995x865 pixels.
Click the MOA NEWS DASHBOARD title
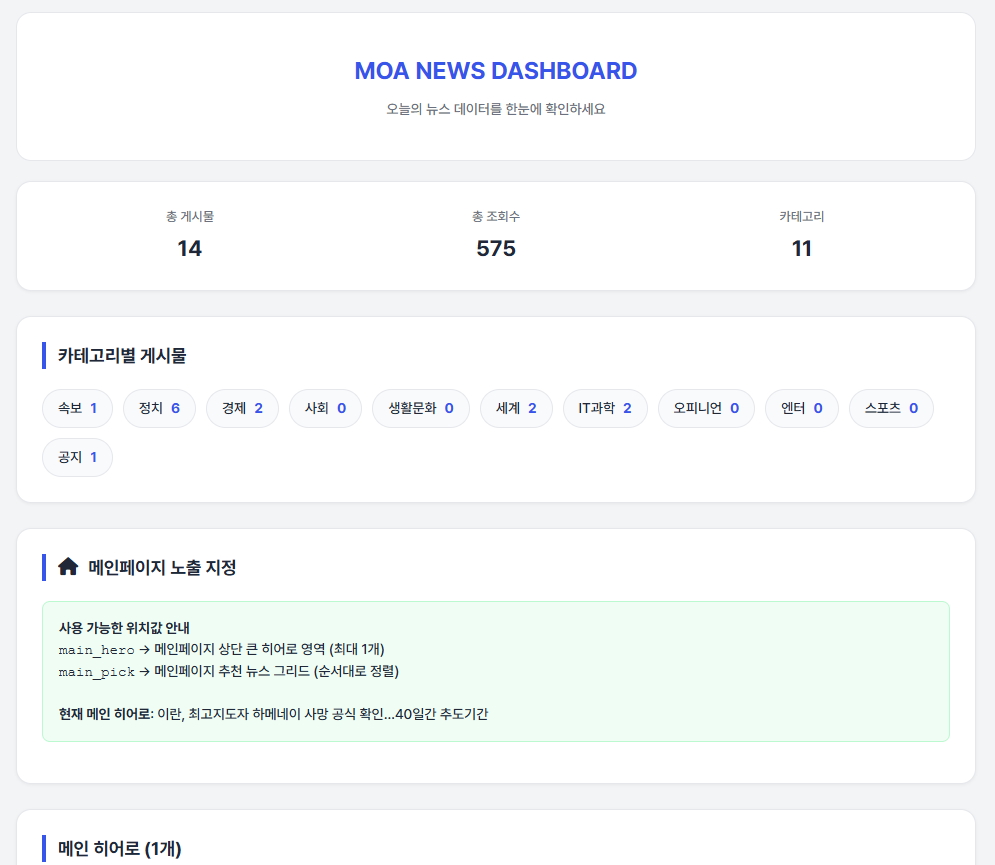[x=496, y=71]
